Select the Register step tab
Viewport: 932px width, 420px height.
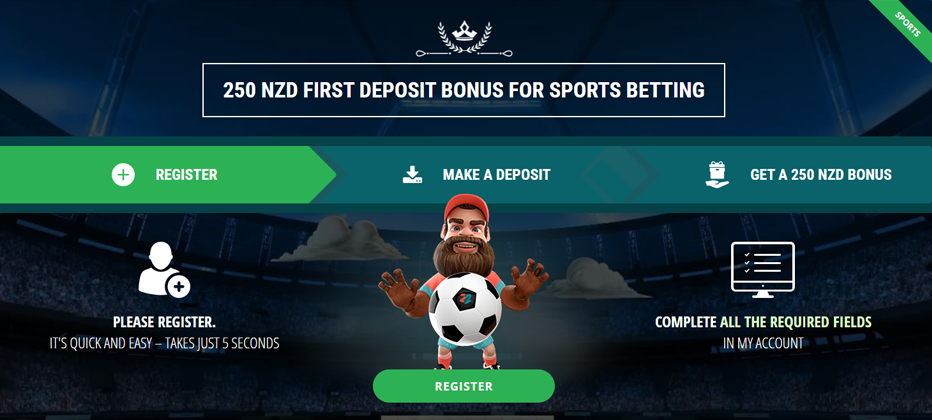point(168,175)
